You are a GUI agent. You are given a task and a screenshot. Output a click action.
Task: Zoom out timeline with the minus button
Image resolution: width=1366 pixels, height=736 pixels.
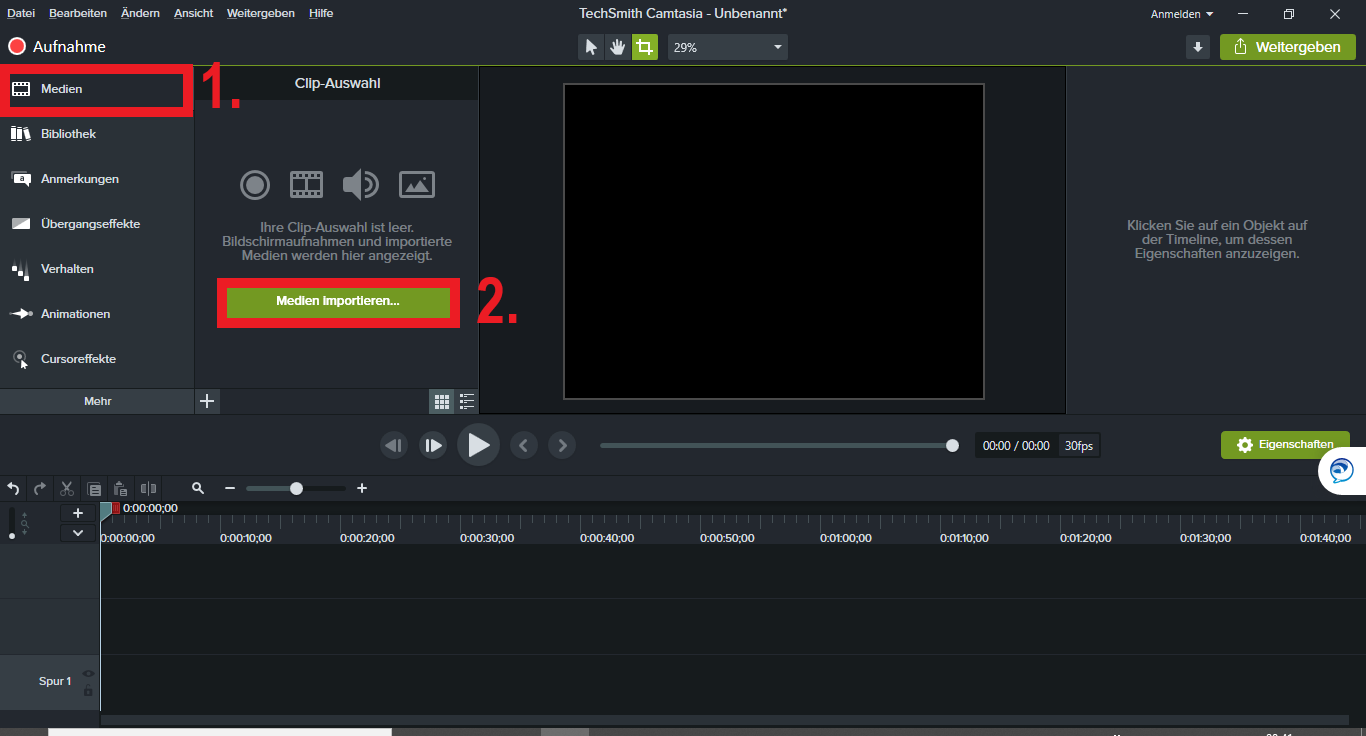click(230, 488)
